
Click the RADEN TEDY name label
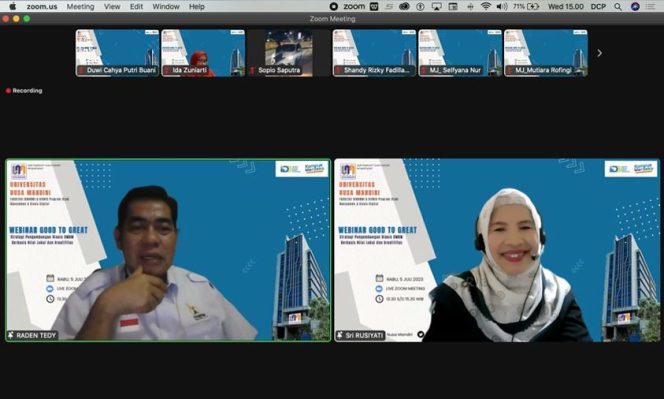[36, 335]
